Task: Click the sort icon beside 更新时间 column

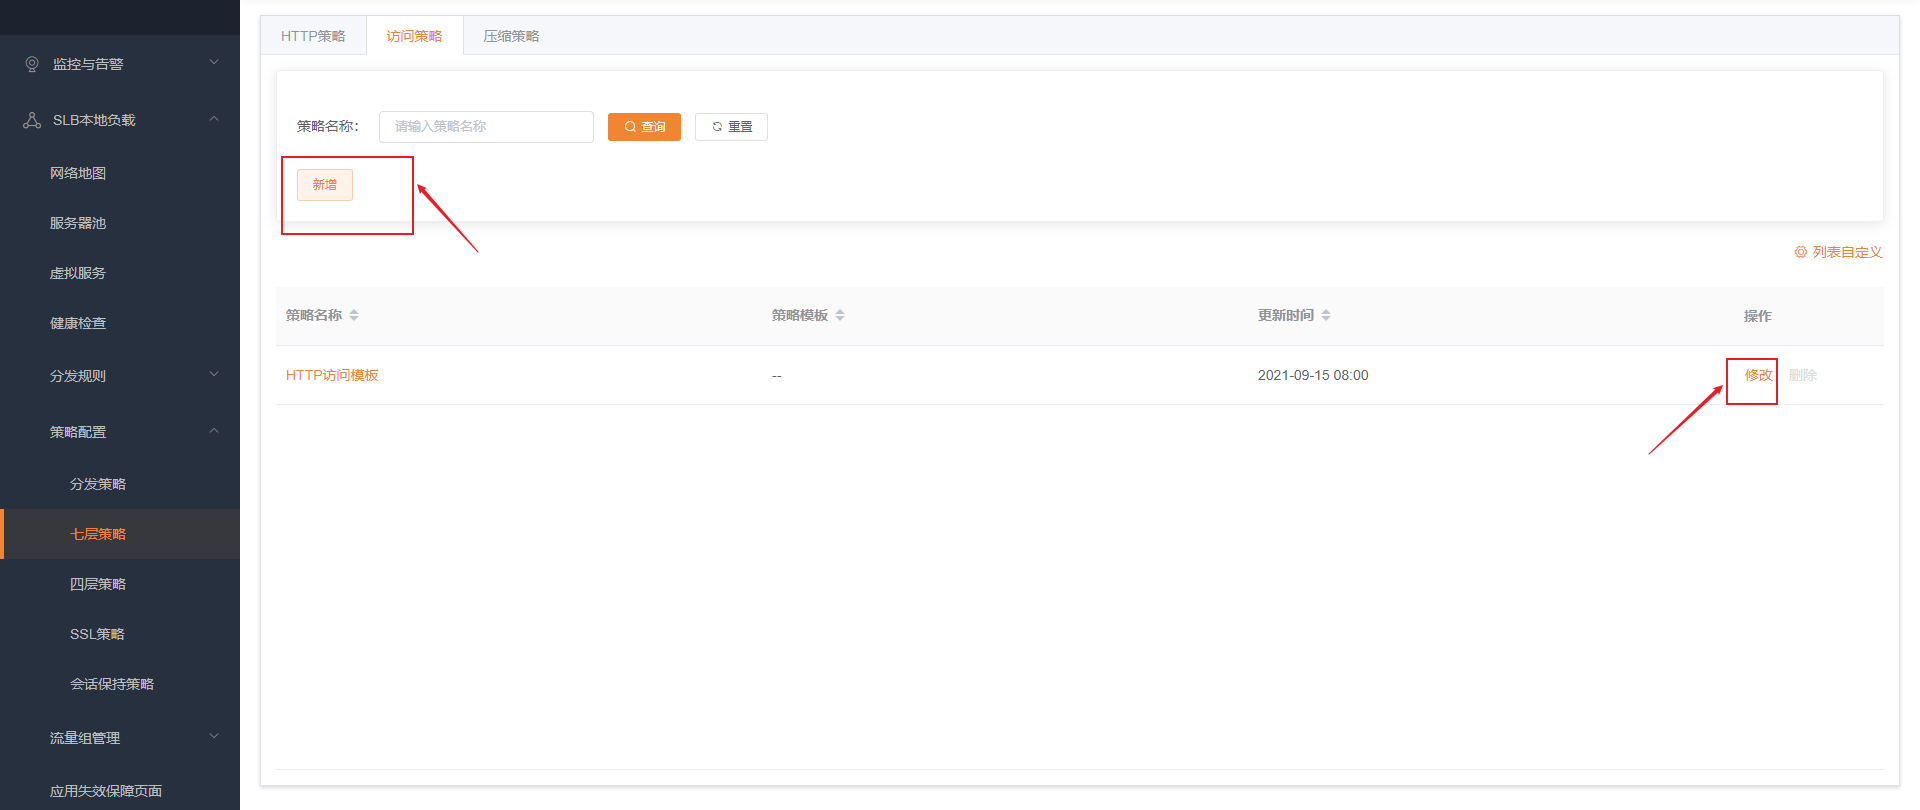Action: click(x=1326, y=315)
